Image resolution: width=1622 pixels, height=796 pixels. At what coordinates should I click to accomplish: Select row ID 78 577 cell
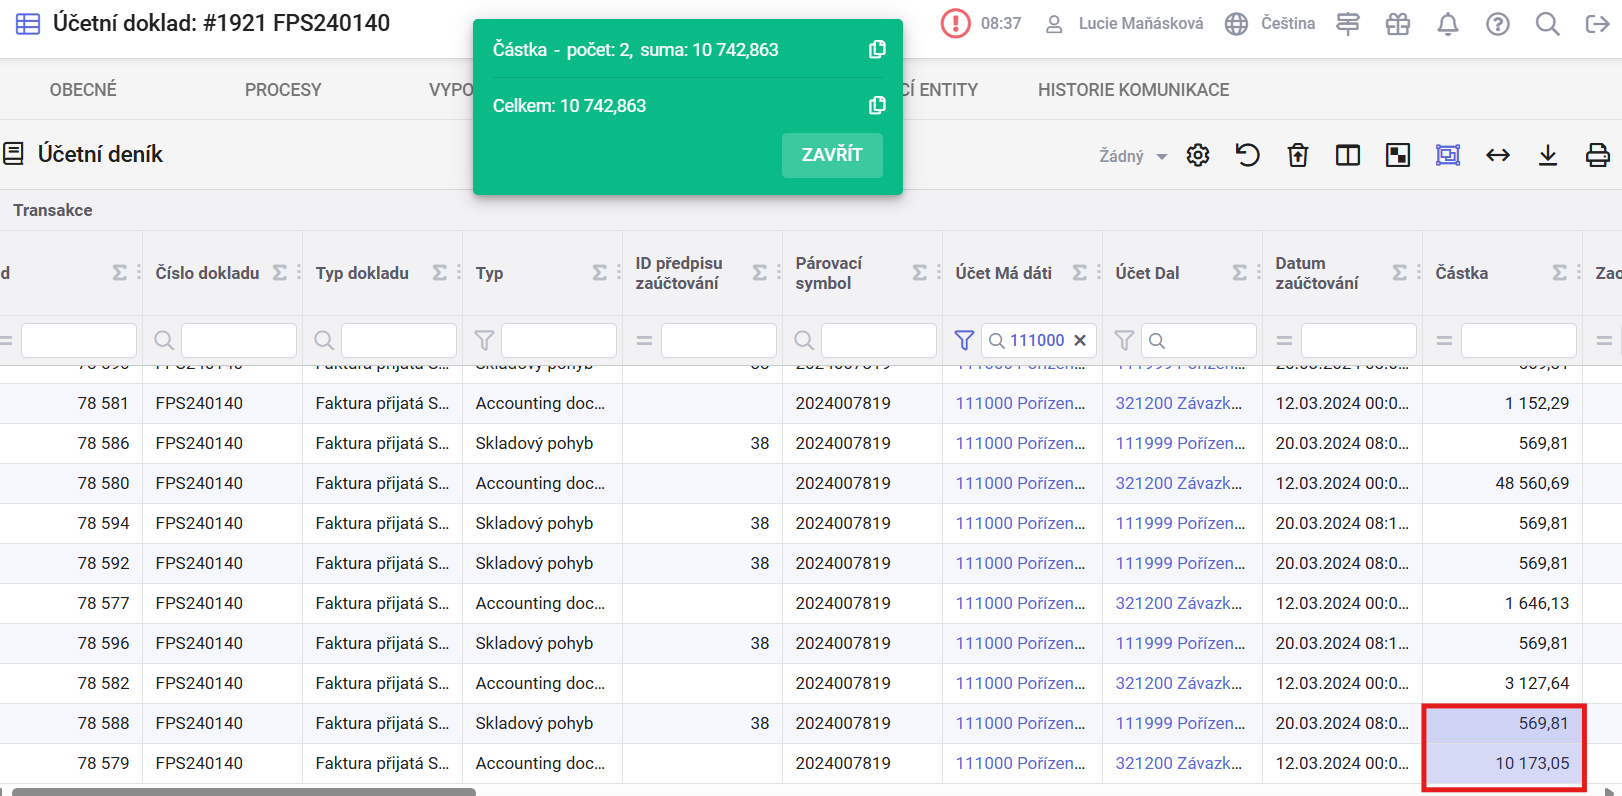coord(71,603)
